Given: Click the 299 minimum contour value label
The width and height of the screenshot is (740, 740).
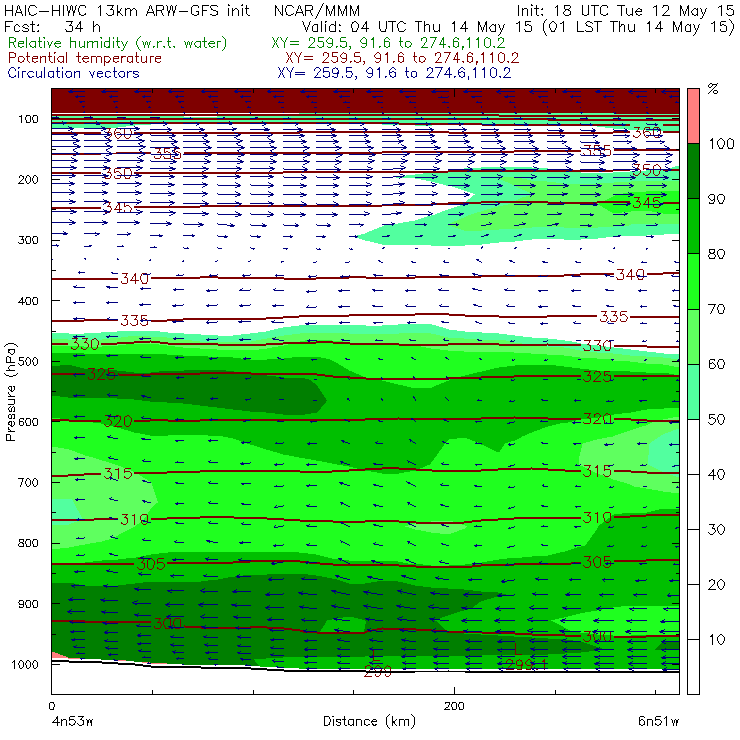Looking at the screenshot, I should 378,672.
